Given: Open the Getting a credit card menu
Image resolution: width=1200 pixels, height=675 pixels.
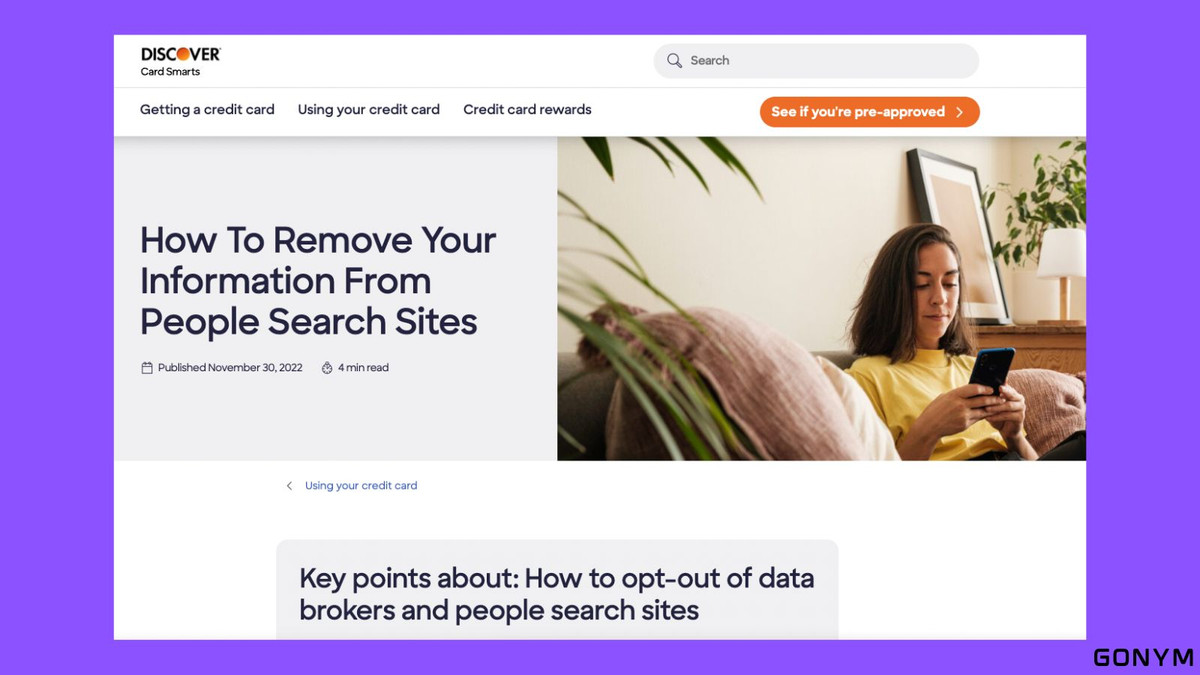Looking at the screenshot, I should coord(207,110).
